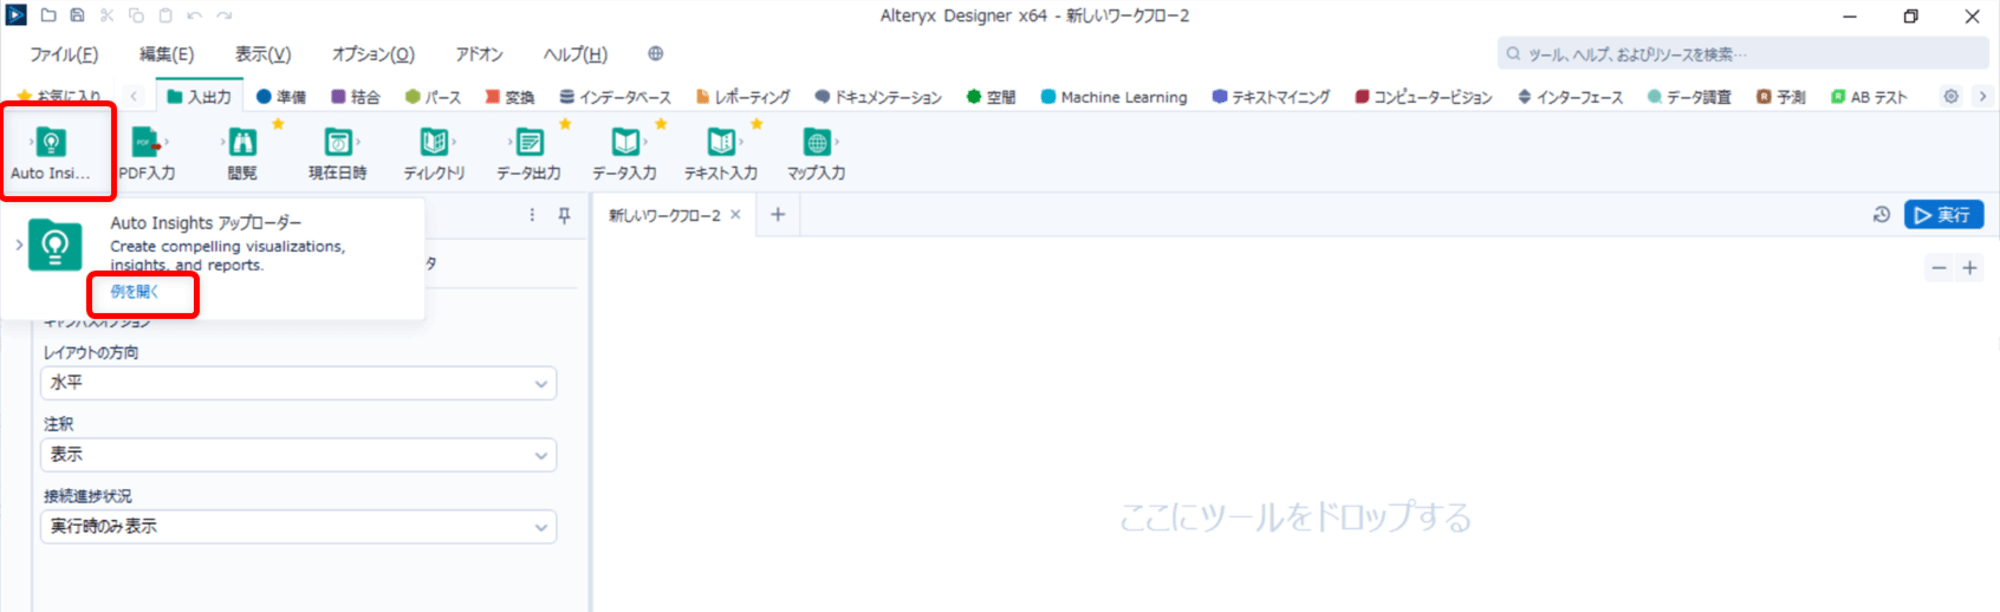Click the redo arrow icon
Screen dimensions: 2000x612
click(x=224, y=15)
